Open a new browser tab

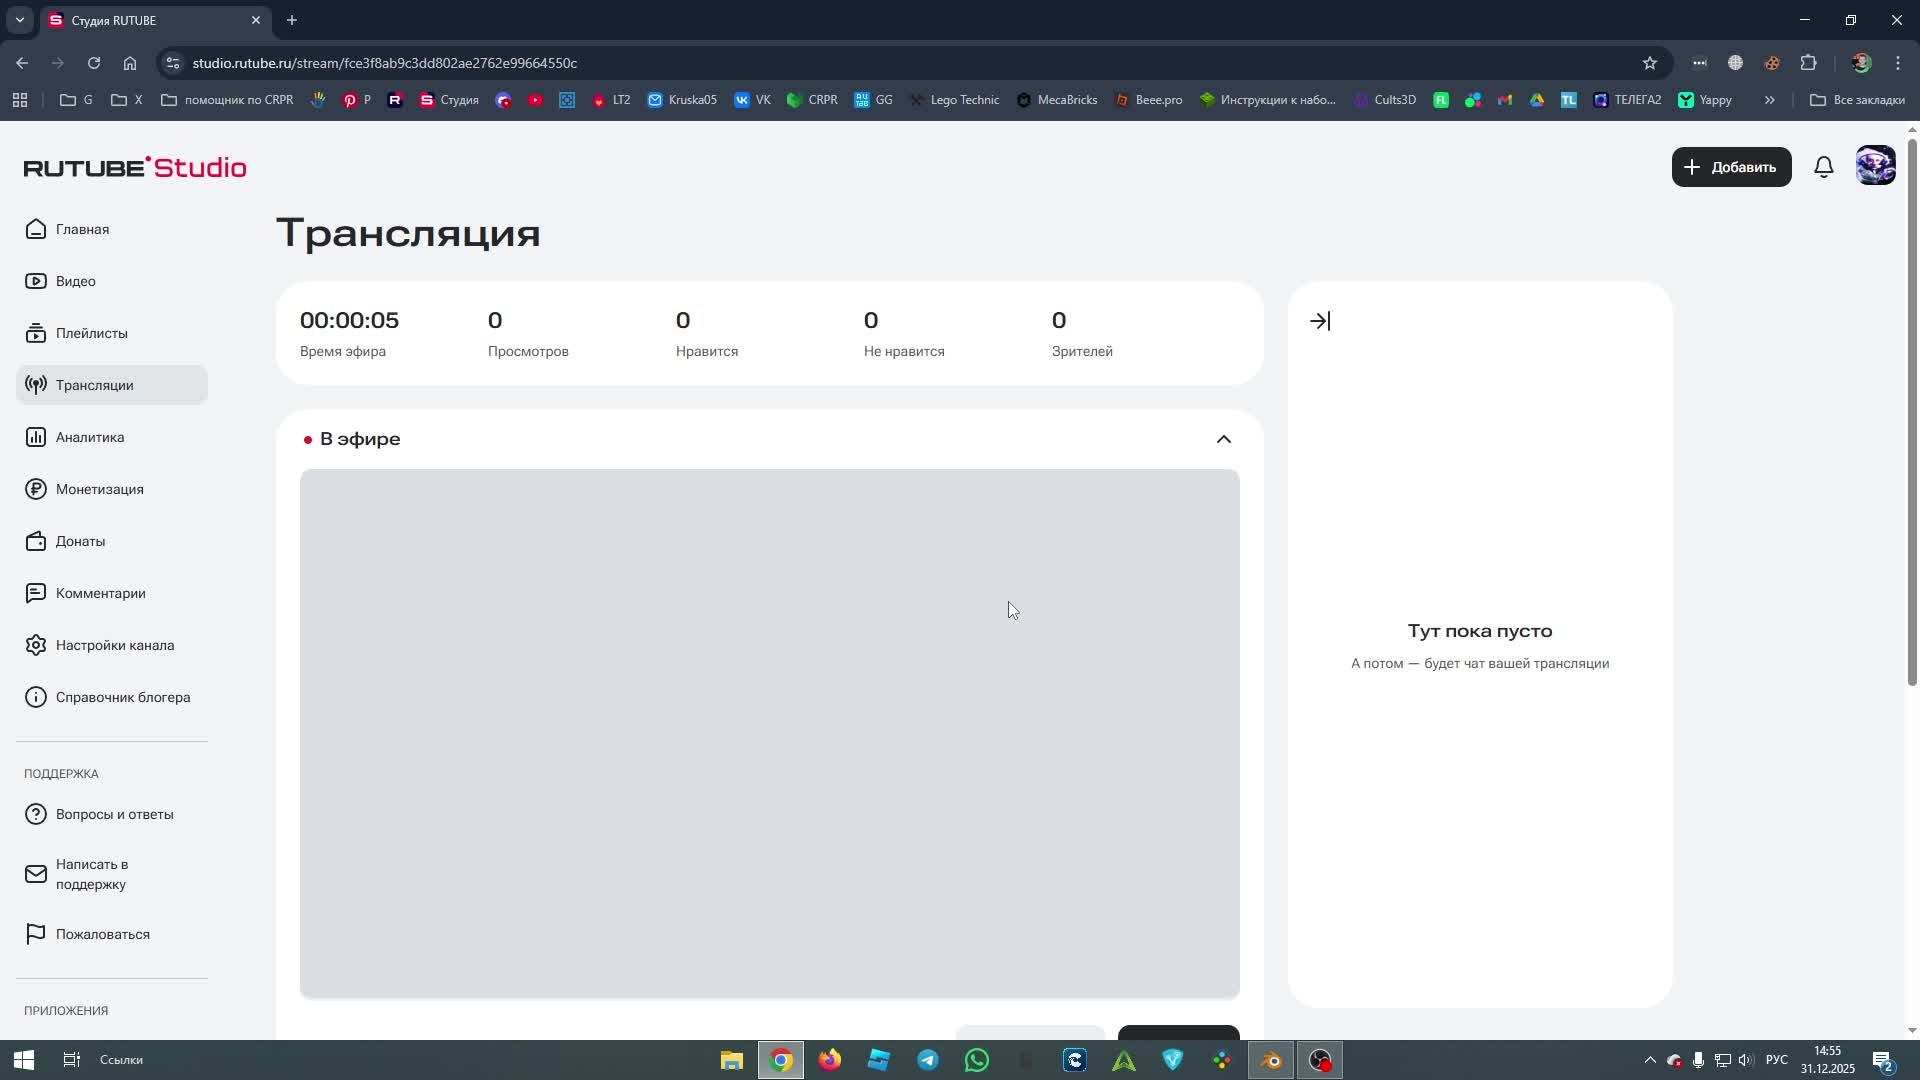(x=291, y=20)
